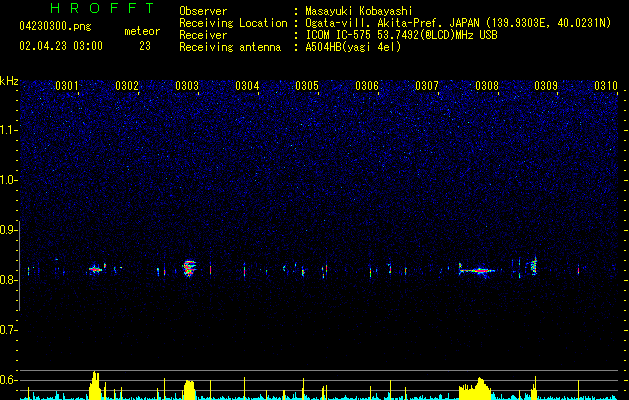Screen dimensions: 629x400
Task: Click the 0.7 kHz axis label
Action: (8, 330)
